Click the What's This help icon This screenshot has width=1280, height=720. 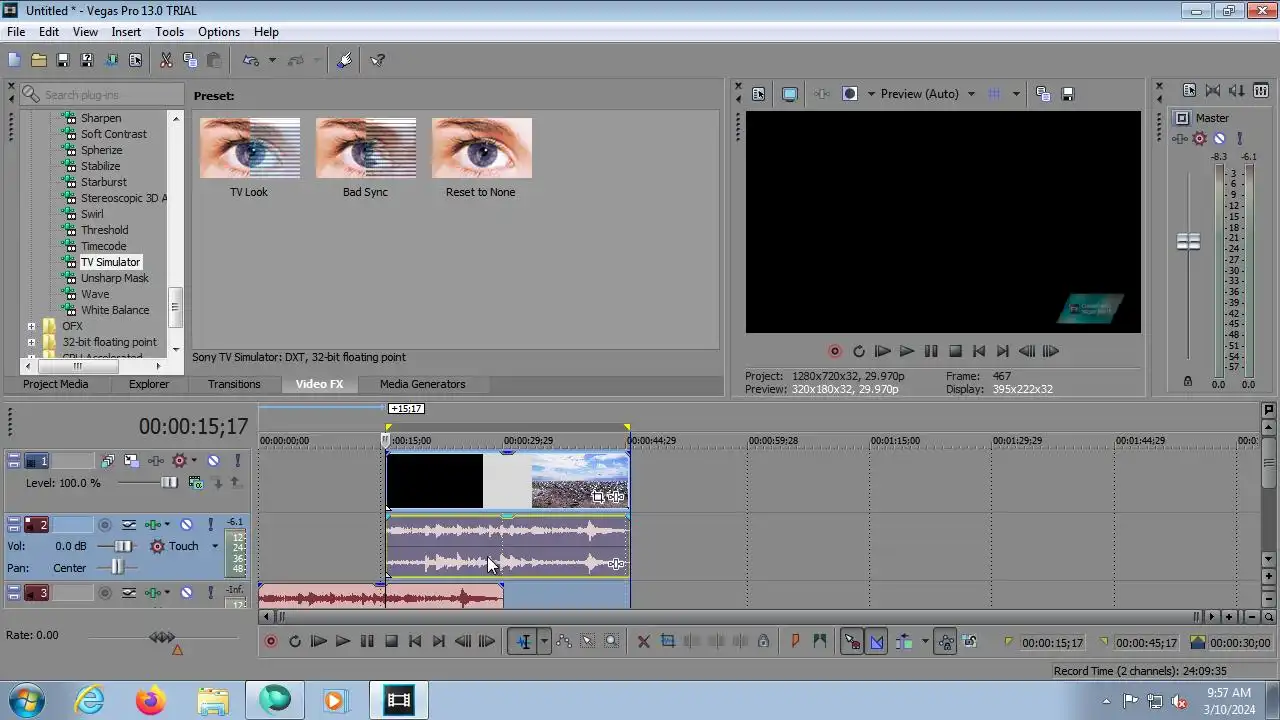(378, 60)
